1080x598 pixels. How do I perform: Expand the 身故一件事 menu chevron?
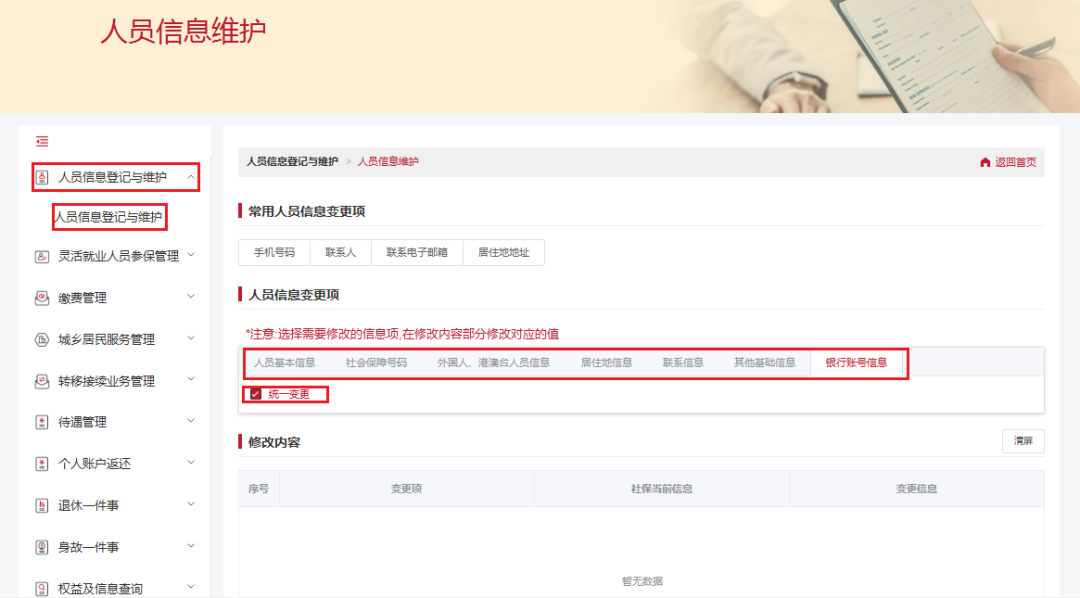coord(191,546)
